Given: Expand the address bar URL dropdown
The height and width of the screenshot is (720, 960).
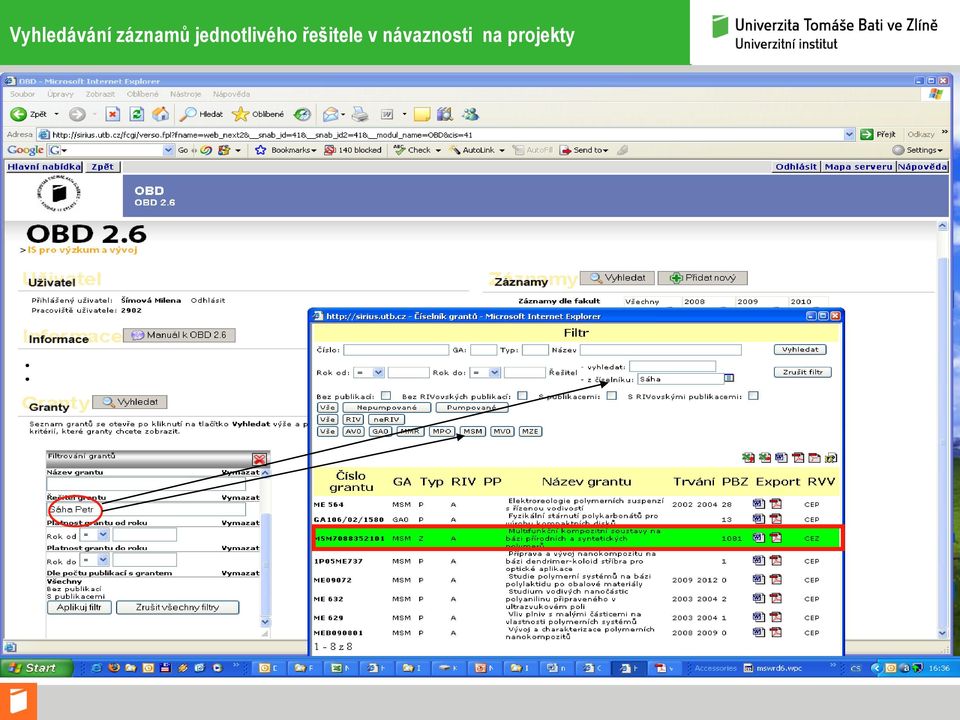Looking at the screenshot, I should (x=849, y=135).
